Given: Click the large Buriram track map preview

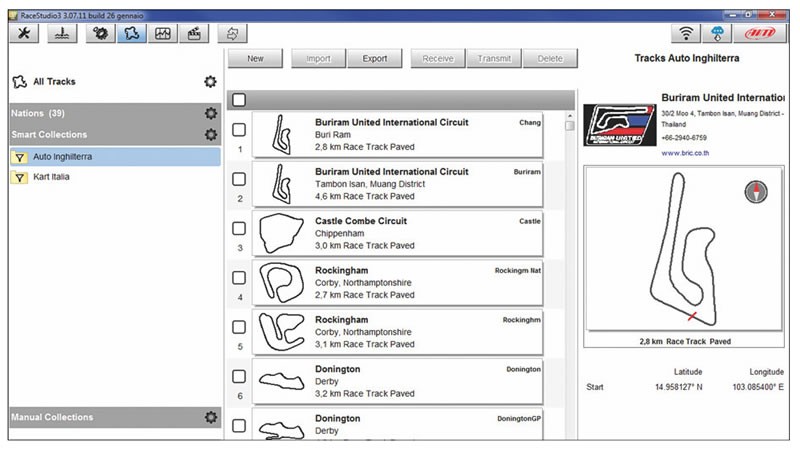Looking at the screenshot, I should (x=684, y=248).
